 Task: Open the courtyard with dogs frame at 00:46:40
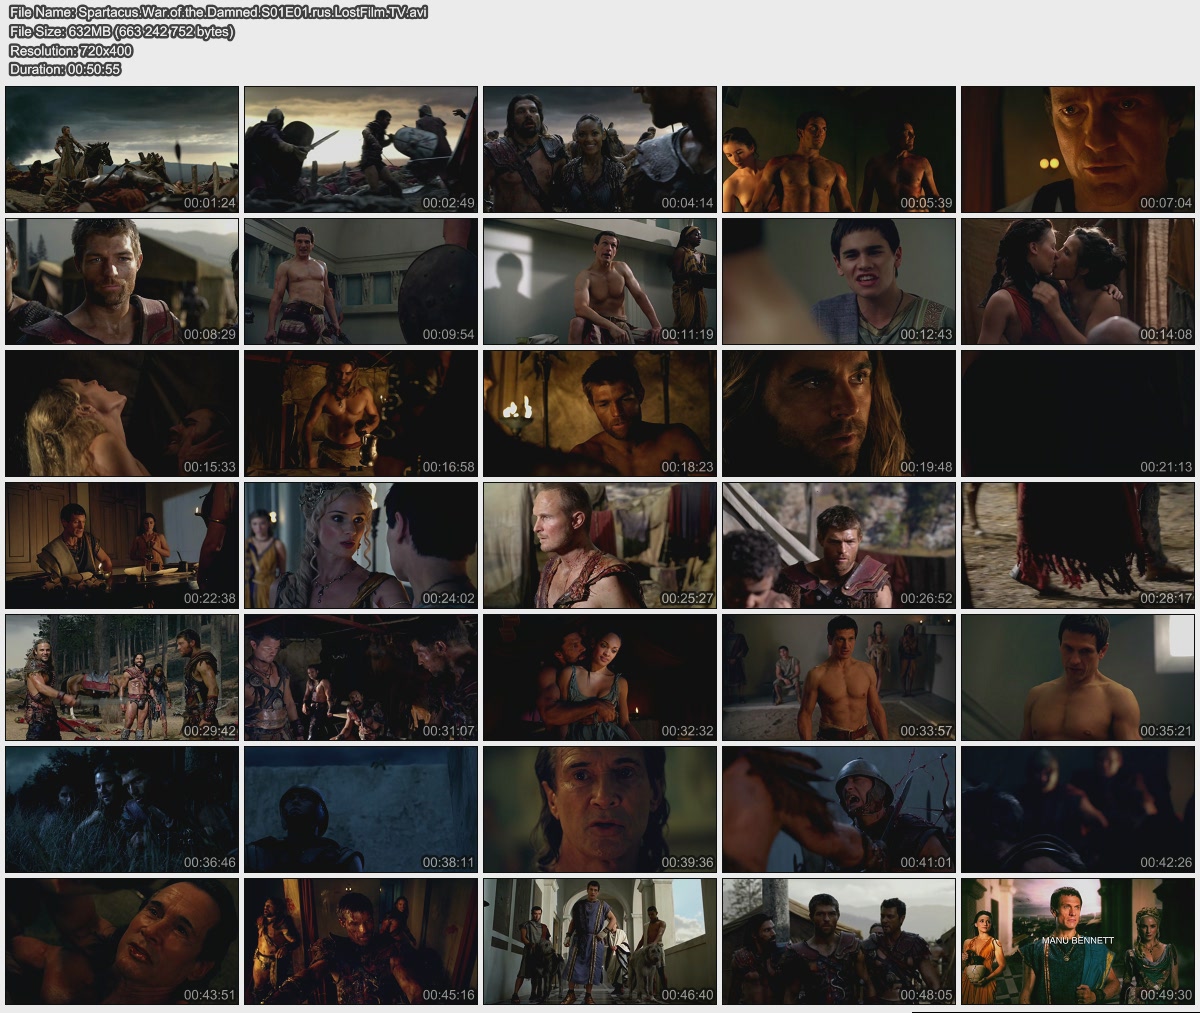[x=600, y=941]
